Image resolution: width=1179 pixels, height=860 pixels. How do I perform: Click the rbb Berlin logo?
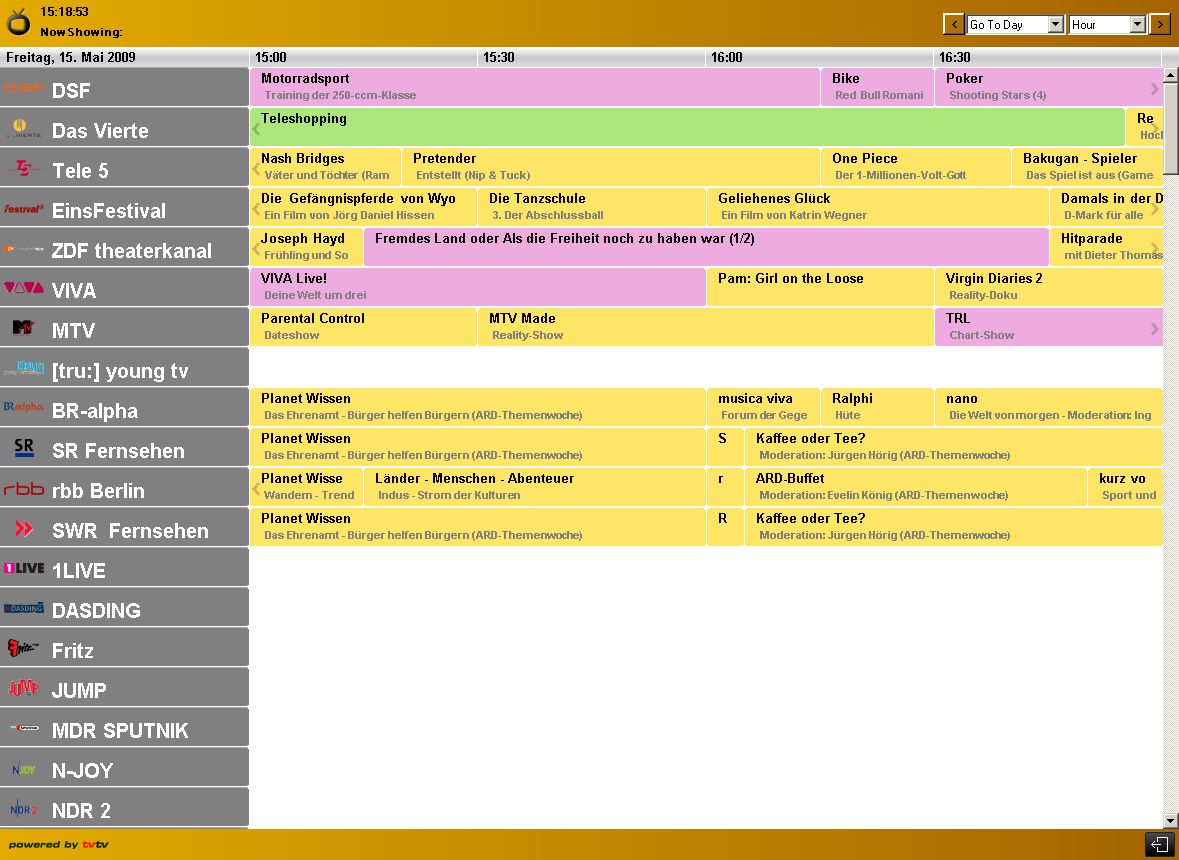pos(23,489)
